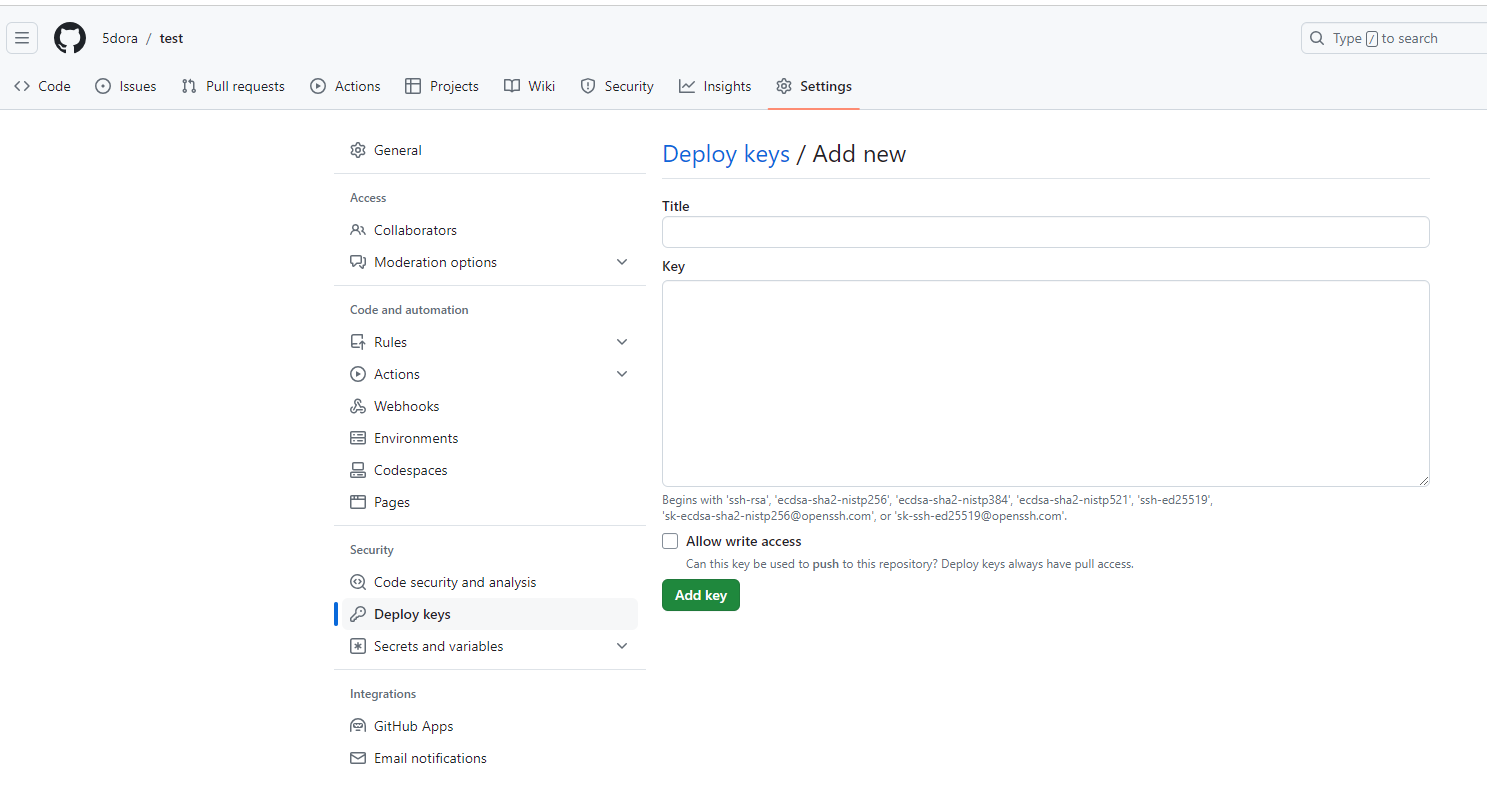
Task: Expand the Rules section chevron
Action: click(622, 342)
